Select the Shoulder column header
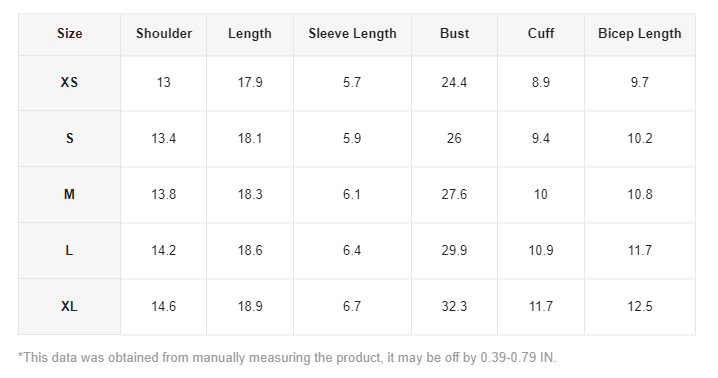718x378 pixels. (x=163, y=34)
